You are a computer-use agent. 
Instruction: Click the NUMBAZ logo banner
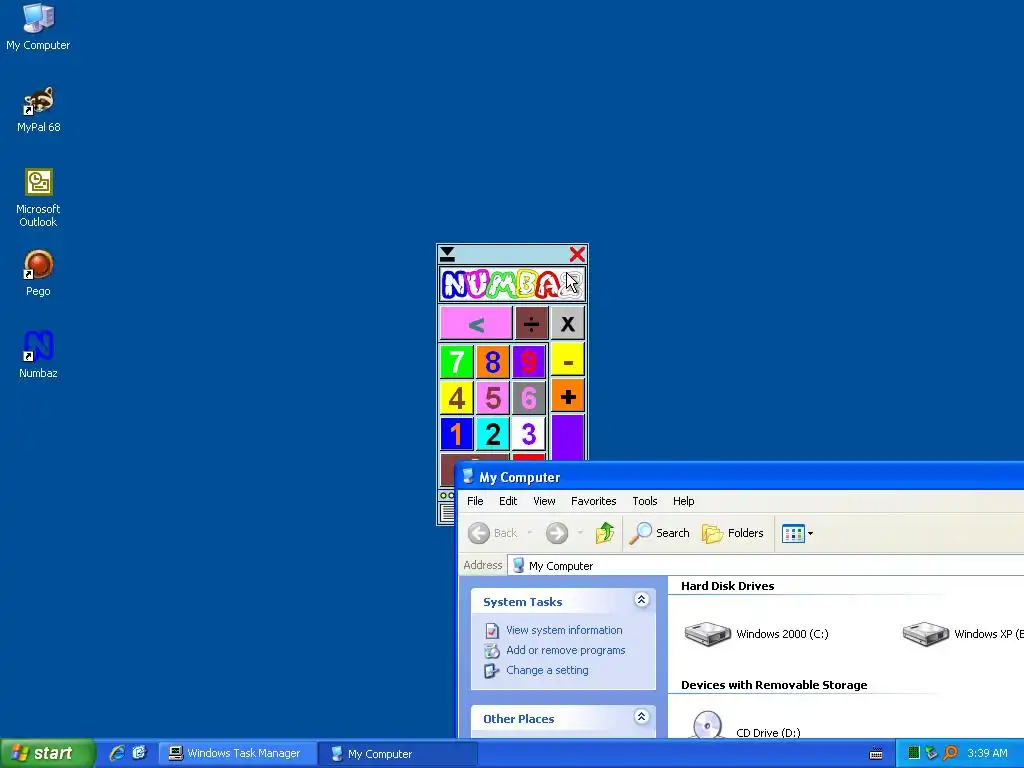coord(512,284)
